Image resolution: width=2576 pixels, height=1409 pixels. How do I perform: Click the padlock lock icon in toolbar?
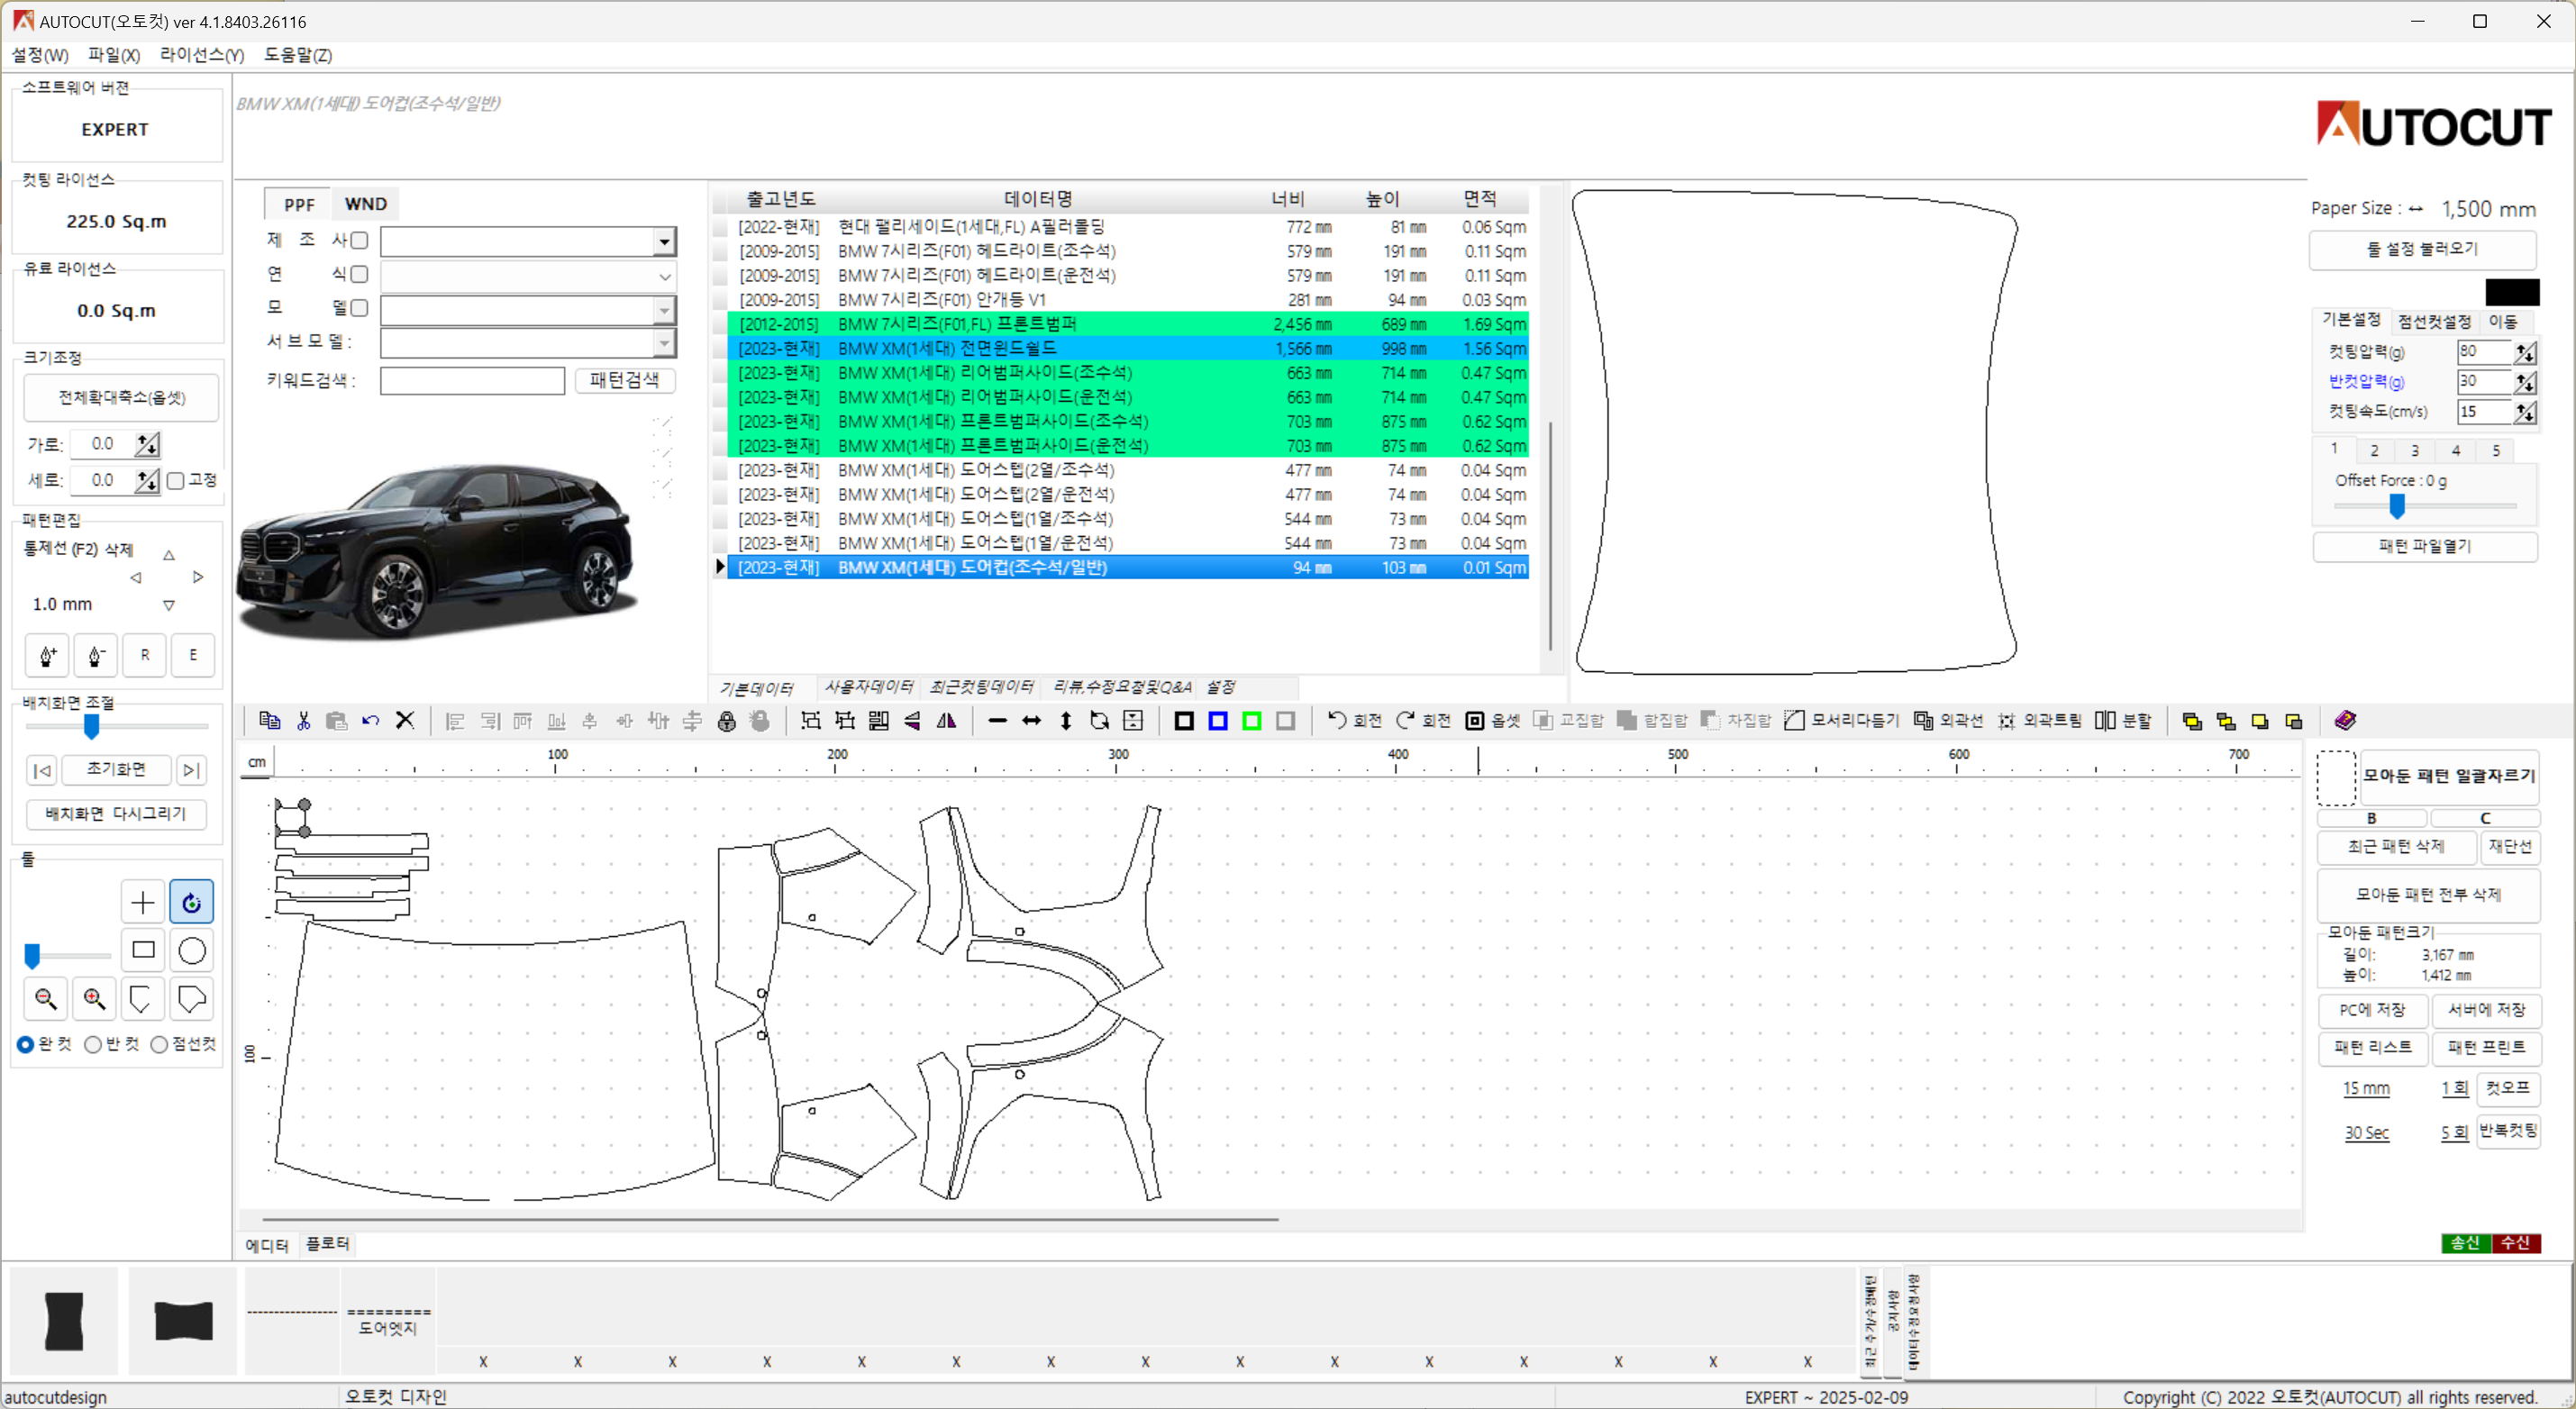[x=727, y=721]
